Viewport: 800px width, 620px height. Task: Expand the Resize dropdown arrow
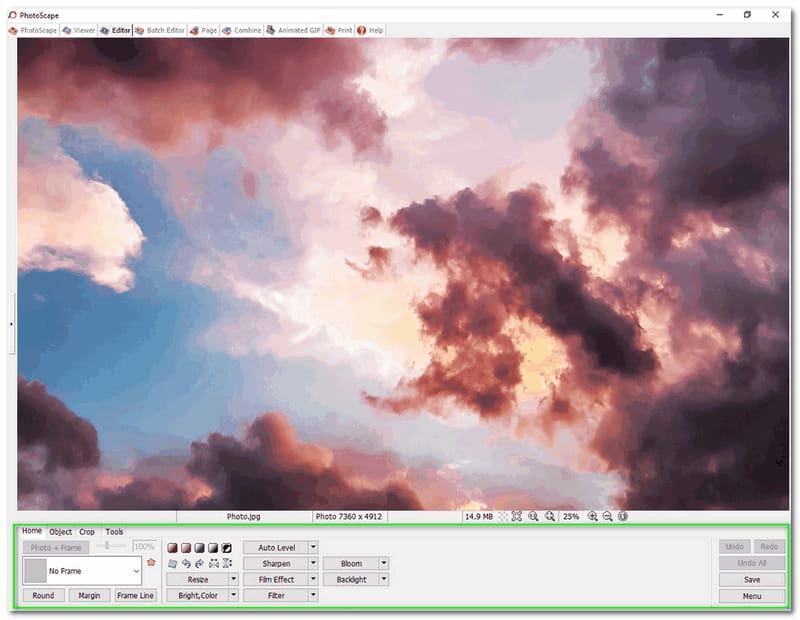[234, 579]
